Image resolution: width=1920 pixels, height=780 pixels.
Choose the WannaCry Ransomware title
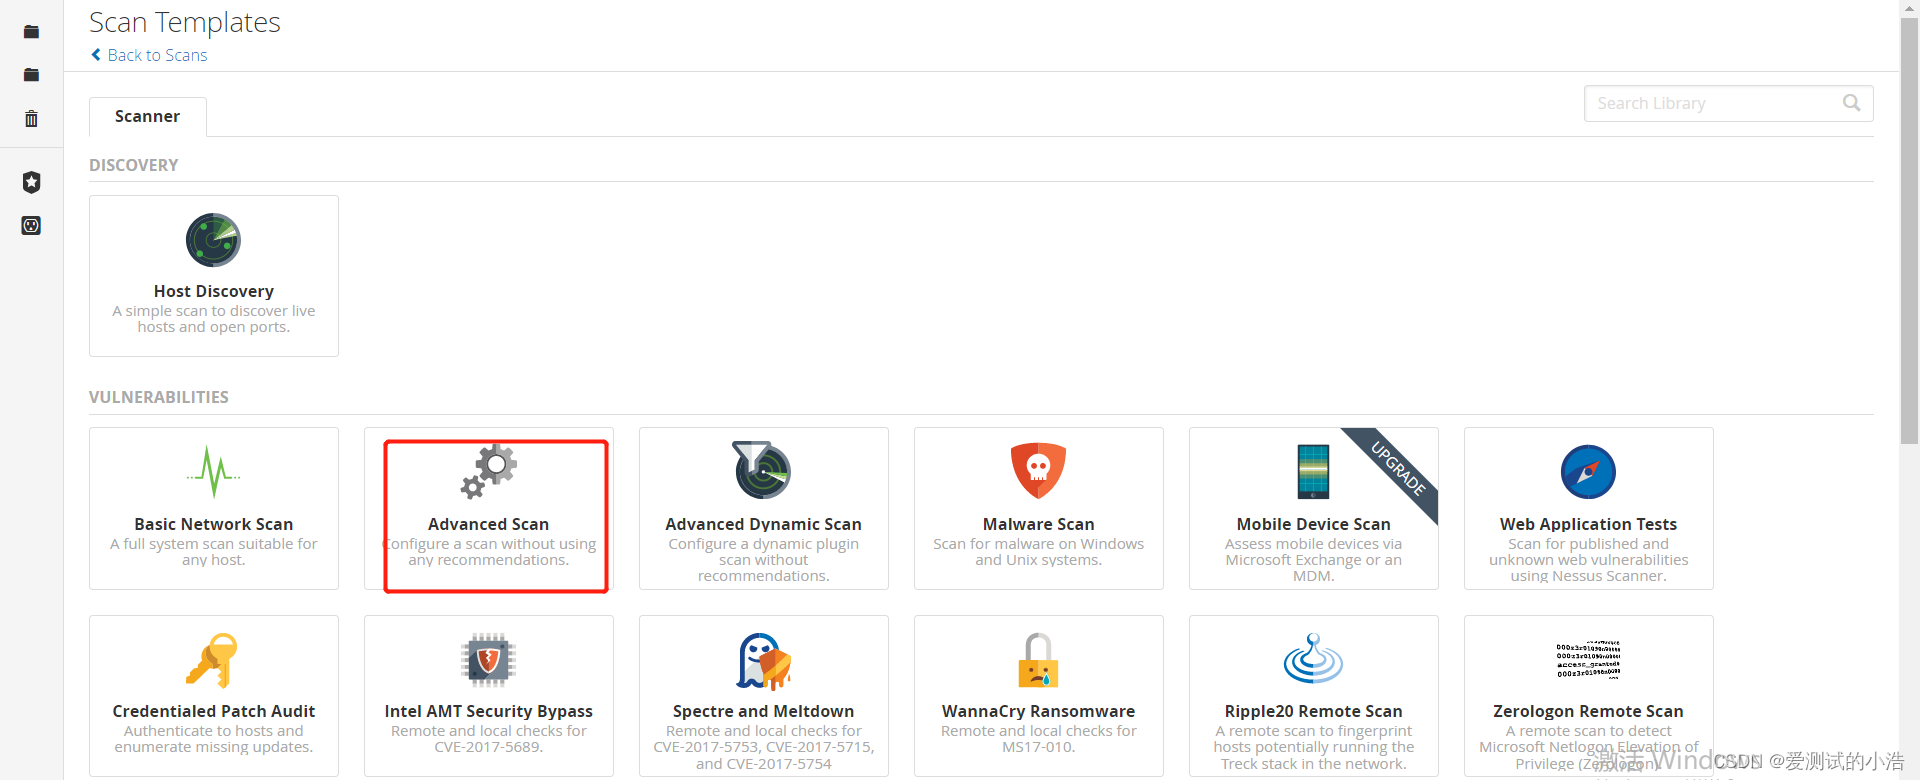click(x=1038, y=711)
